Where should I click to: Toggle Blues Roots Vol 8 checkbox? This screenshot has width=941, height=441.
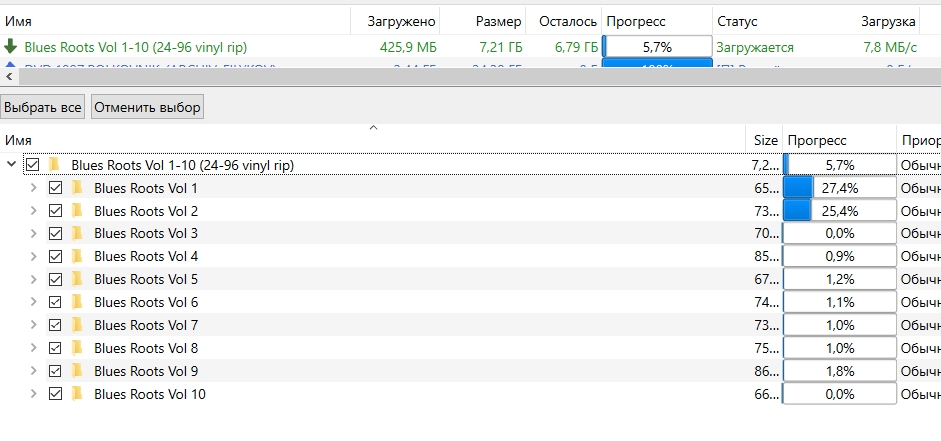pos(55,348)
